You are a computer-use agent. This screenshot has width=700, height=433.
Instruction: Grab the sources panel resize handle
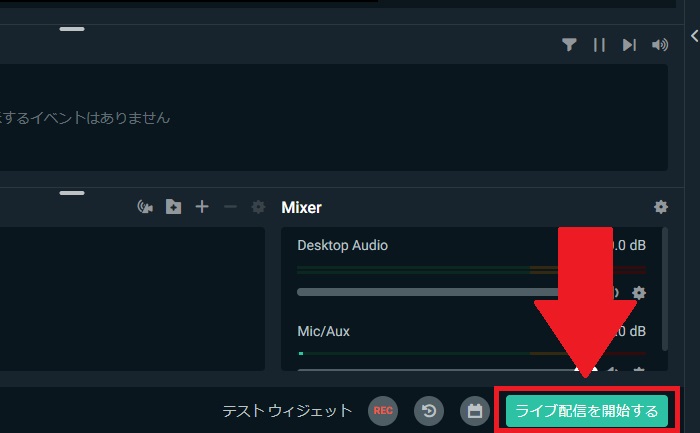[x=72, y=193]
